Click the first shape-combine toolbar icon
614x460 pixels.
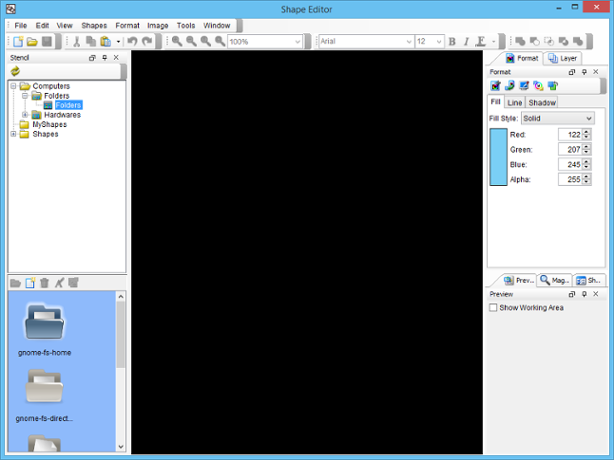520,41
